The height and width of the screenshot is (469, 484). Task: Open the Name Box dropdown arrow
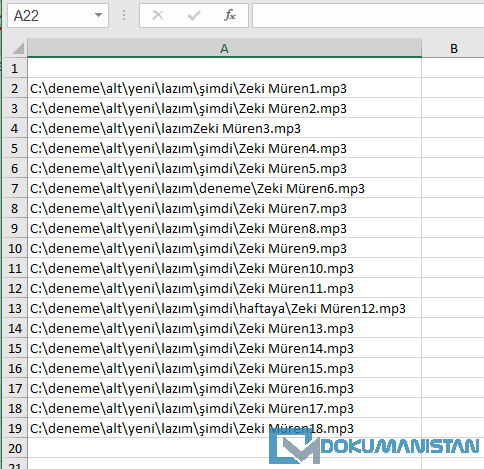click(98, 15)
